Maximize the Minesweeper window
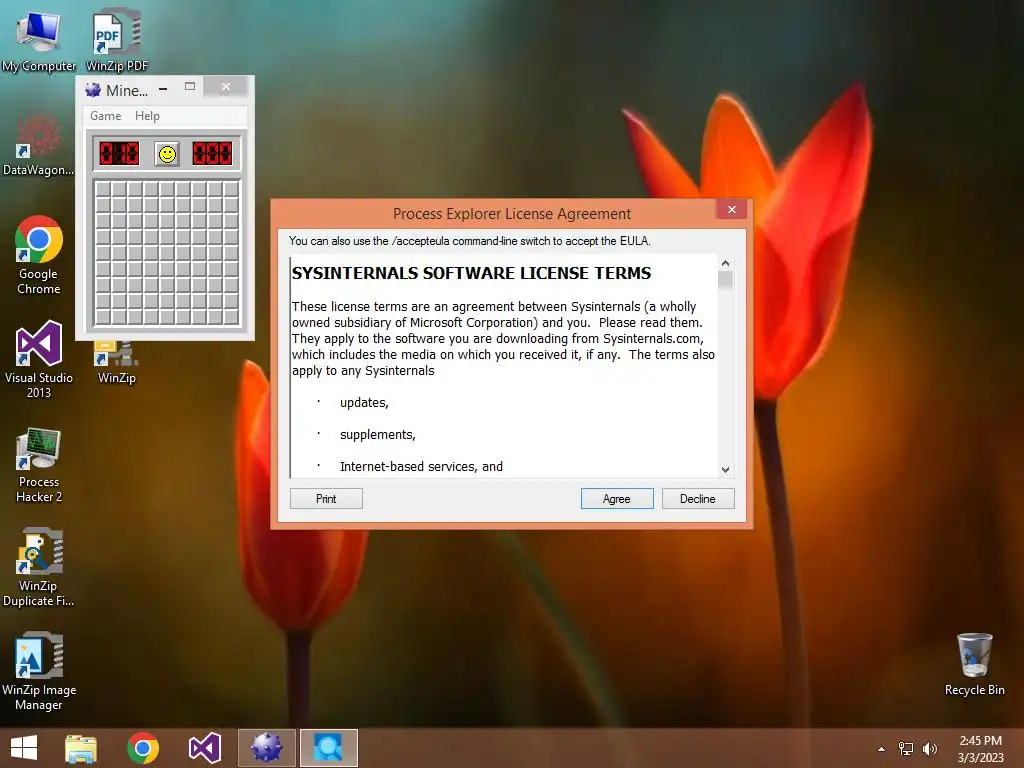The height and width of the screenshot is (768, 1024). click(x=190, y=87)
